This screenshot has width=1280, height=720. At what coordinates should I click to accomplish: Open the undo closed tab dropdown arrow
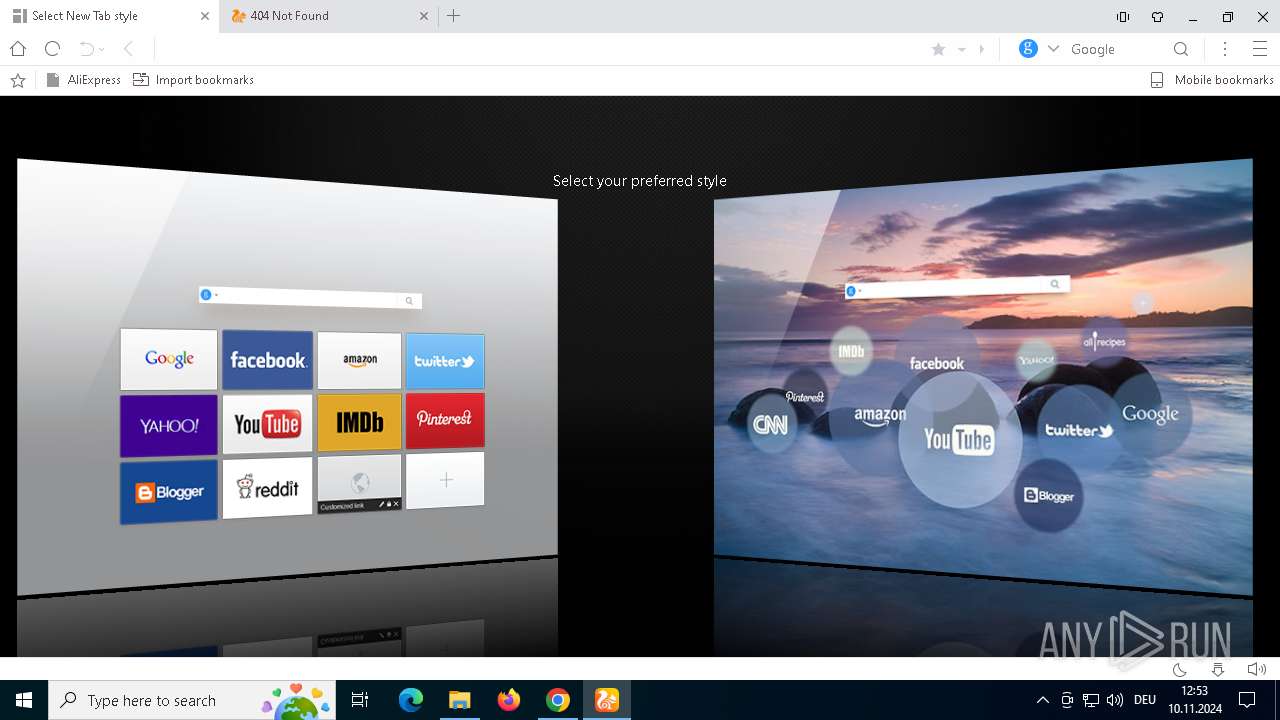pos(102,50)
